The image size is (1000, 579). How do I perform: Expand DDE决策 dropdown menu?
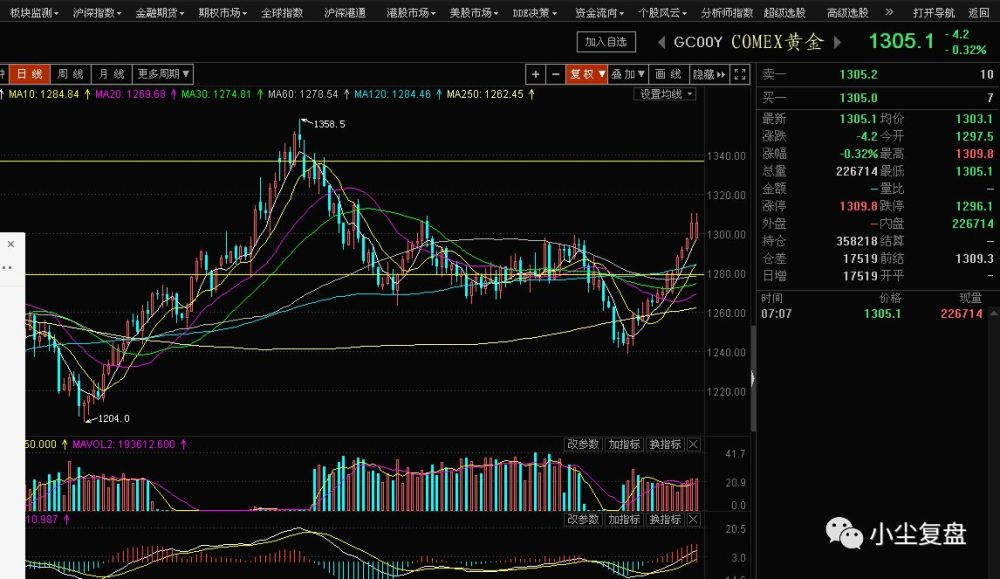pyautogui.click(x=534, y=12)
